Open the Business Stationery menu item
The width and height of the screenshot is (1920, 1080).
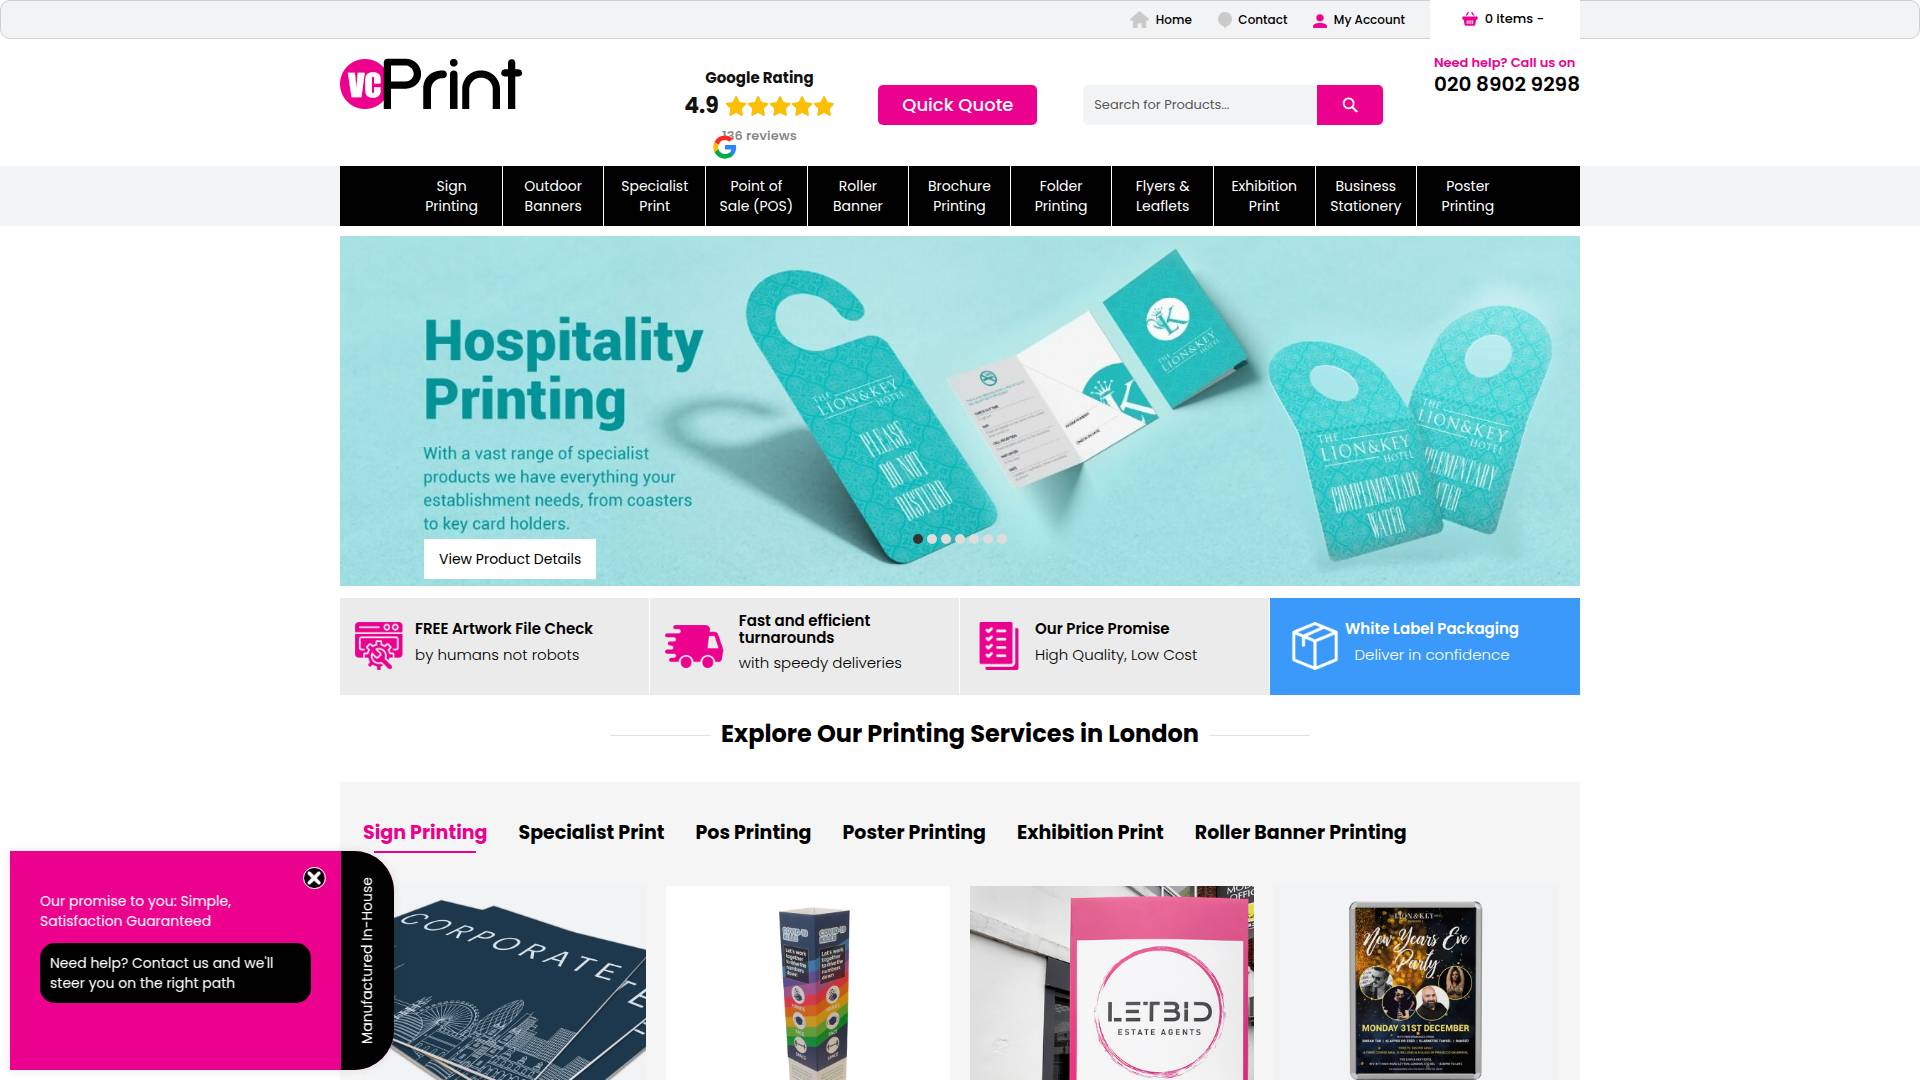click(1365, 196)
